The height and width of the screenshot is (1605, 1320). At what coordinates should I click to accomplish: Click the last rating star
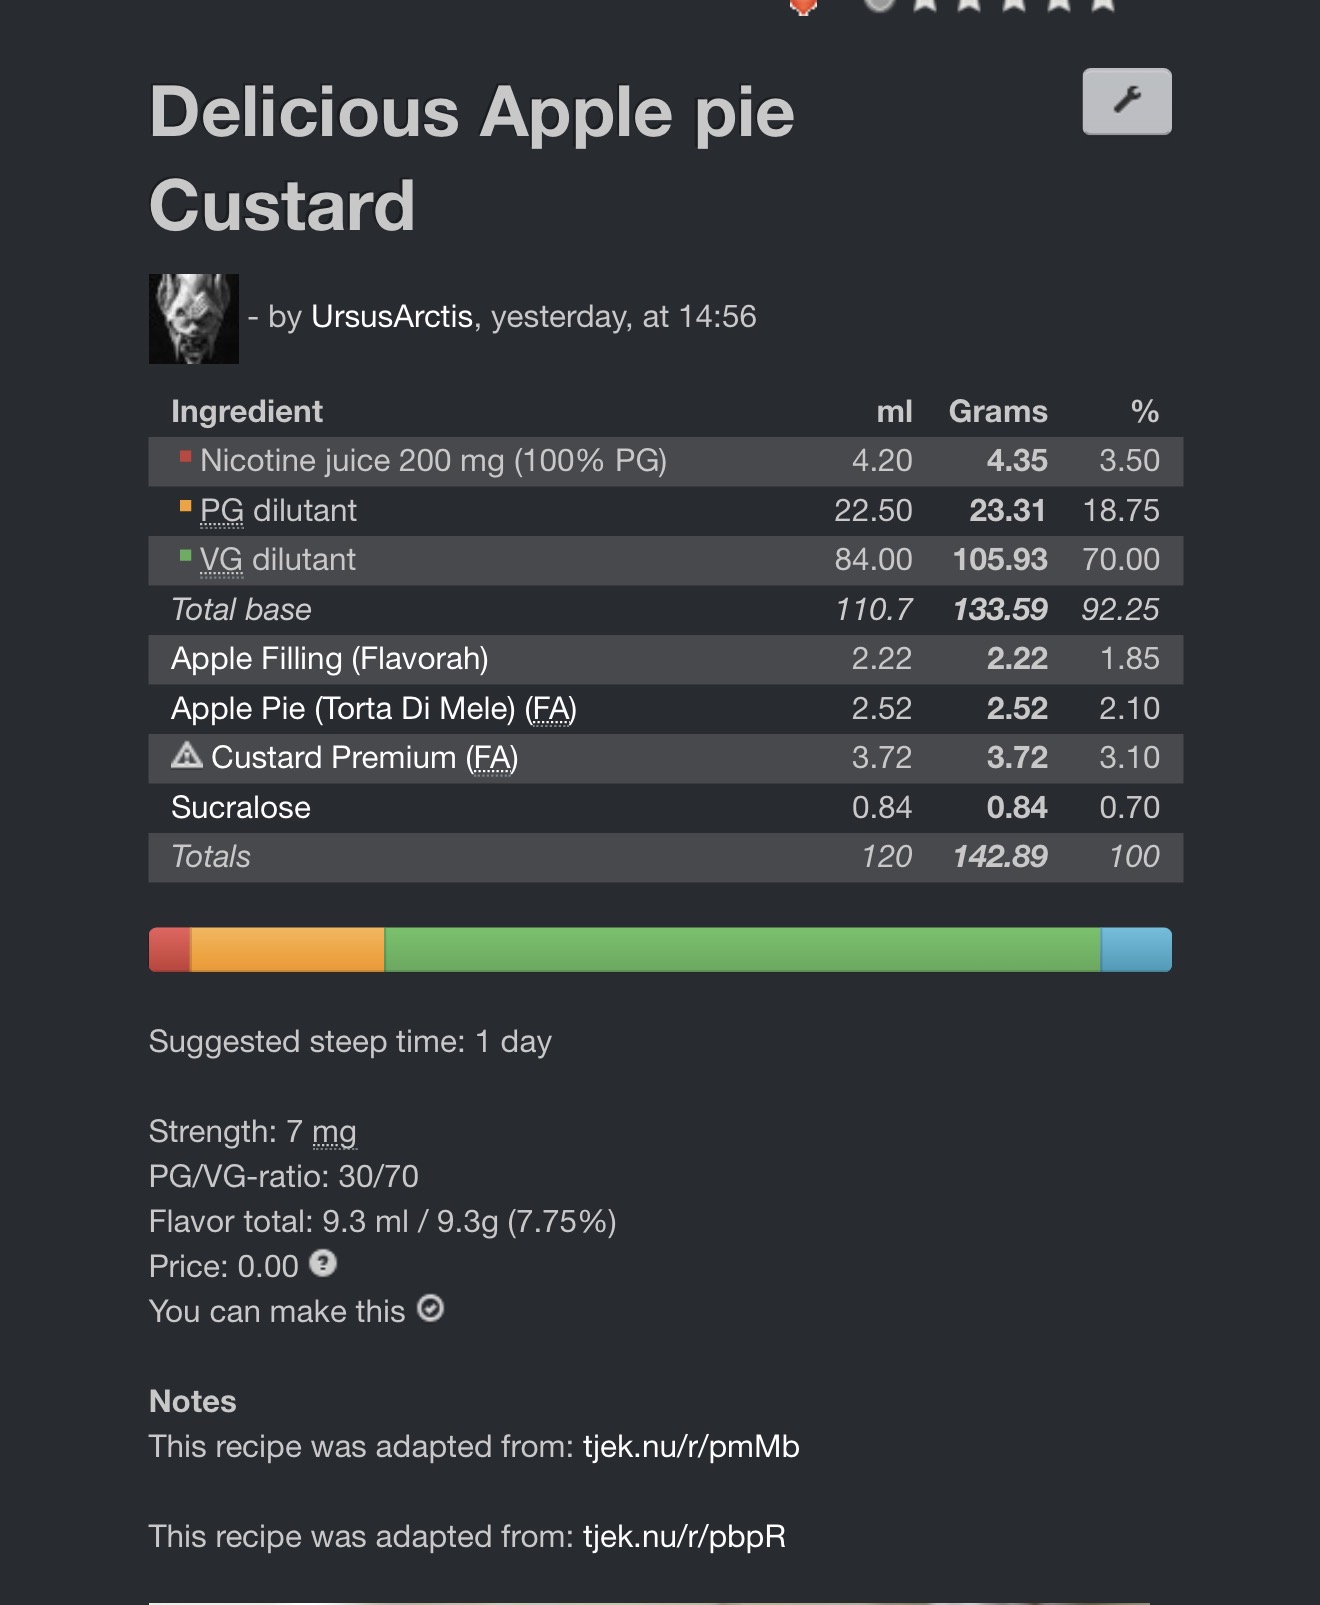(x=1102, y=4)
